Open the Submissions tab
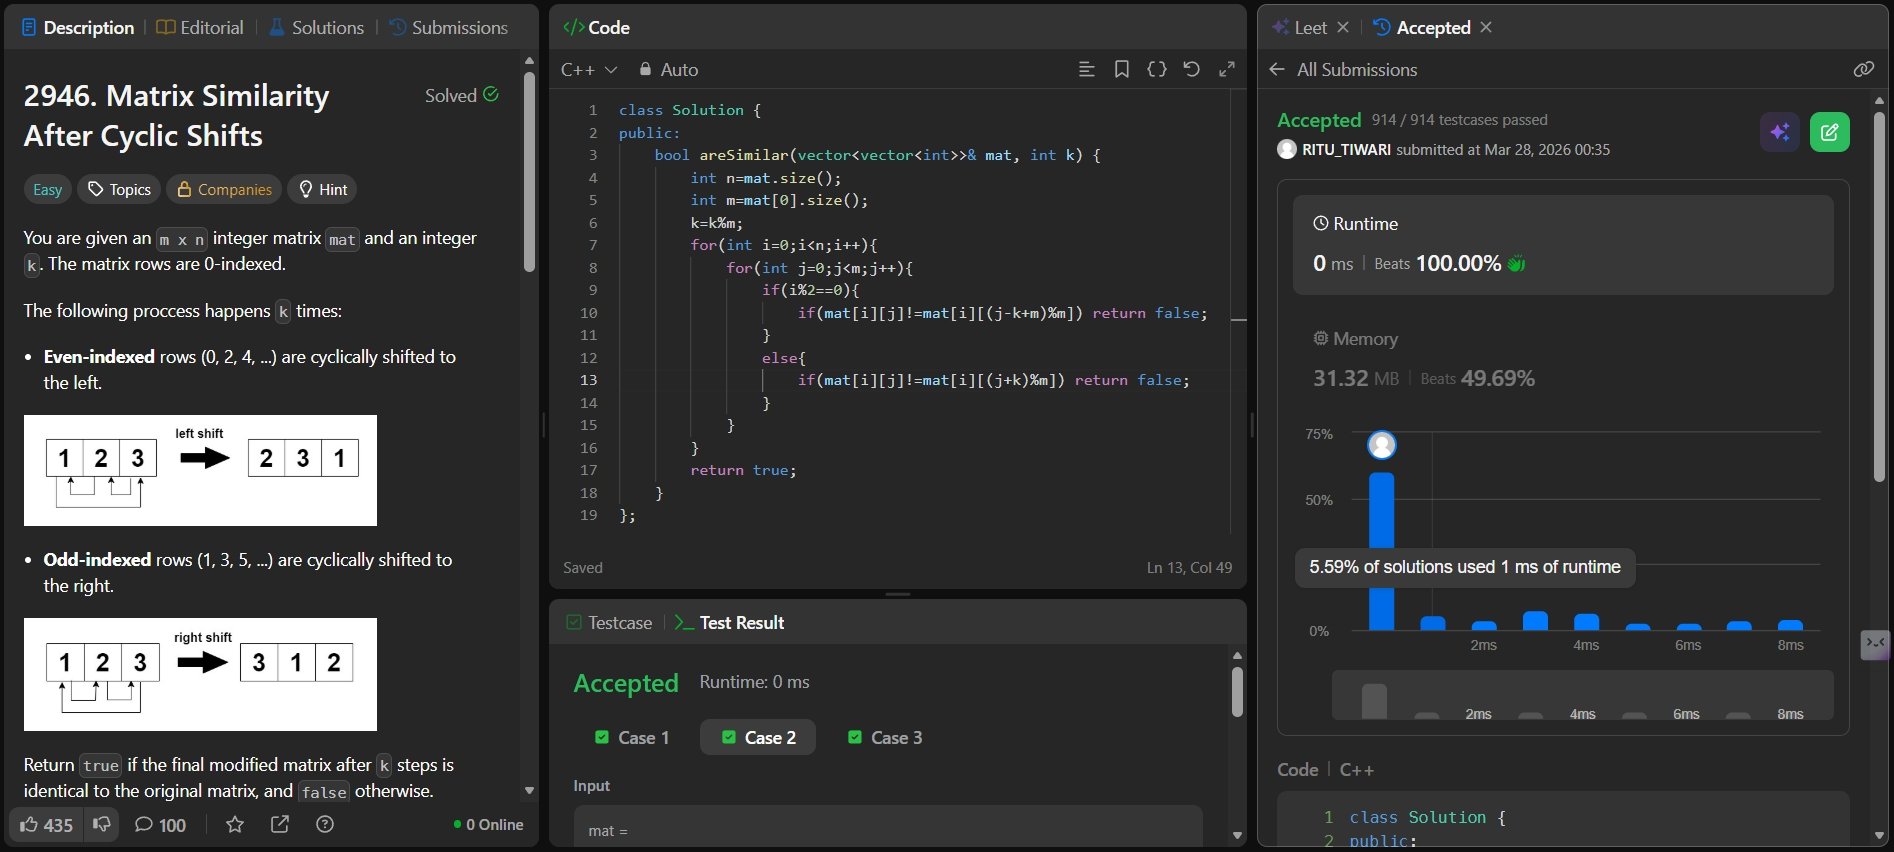Image resolution: width=1894 pixels, height=852 pixels. (x=448, y=28)
